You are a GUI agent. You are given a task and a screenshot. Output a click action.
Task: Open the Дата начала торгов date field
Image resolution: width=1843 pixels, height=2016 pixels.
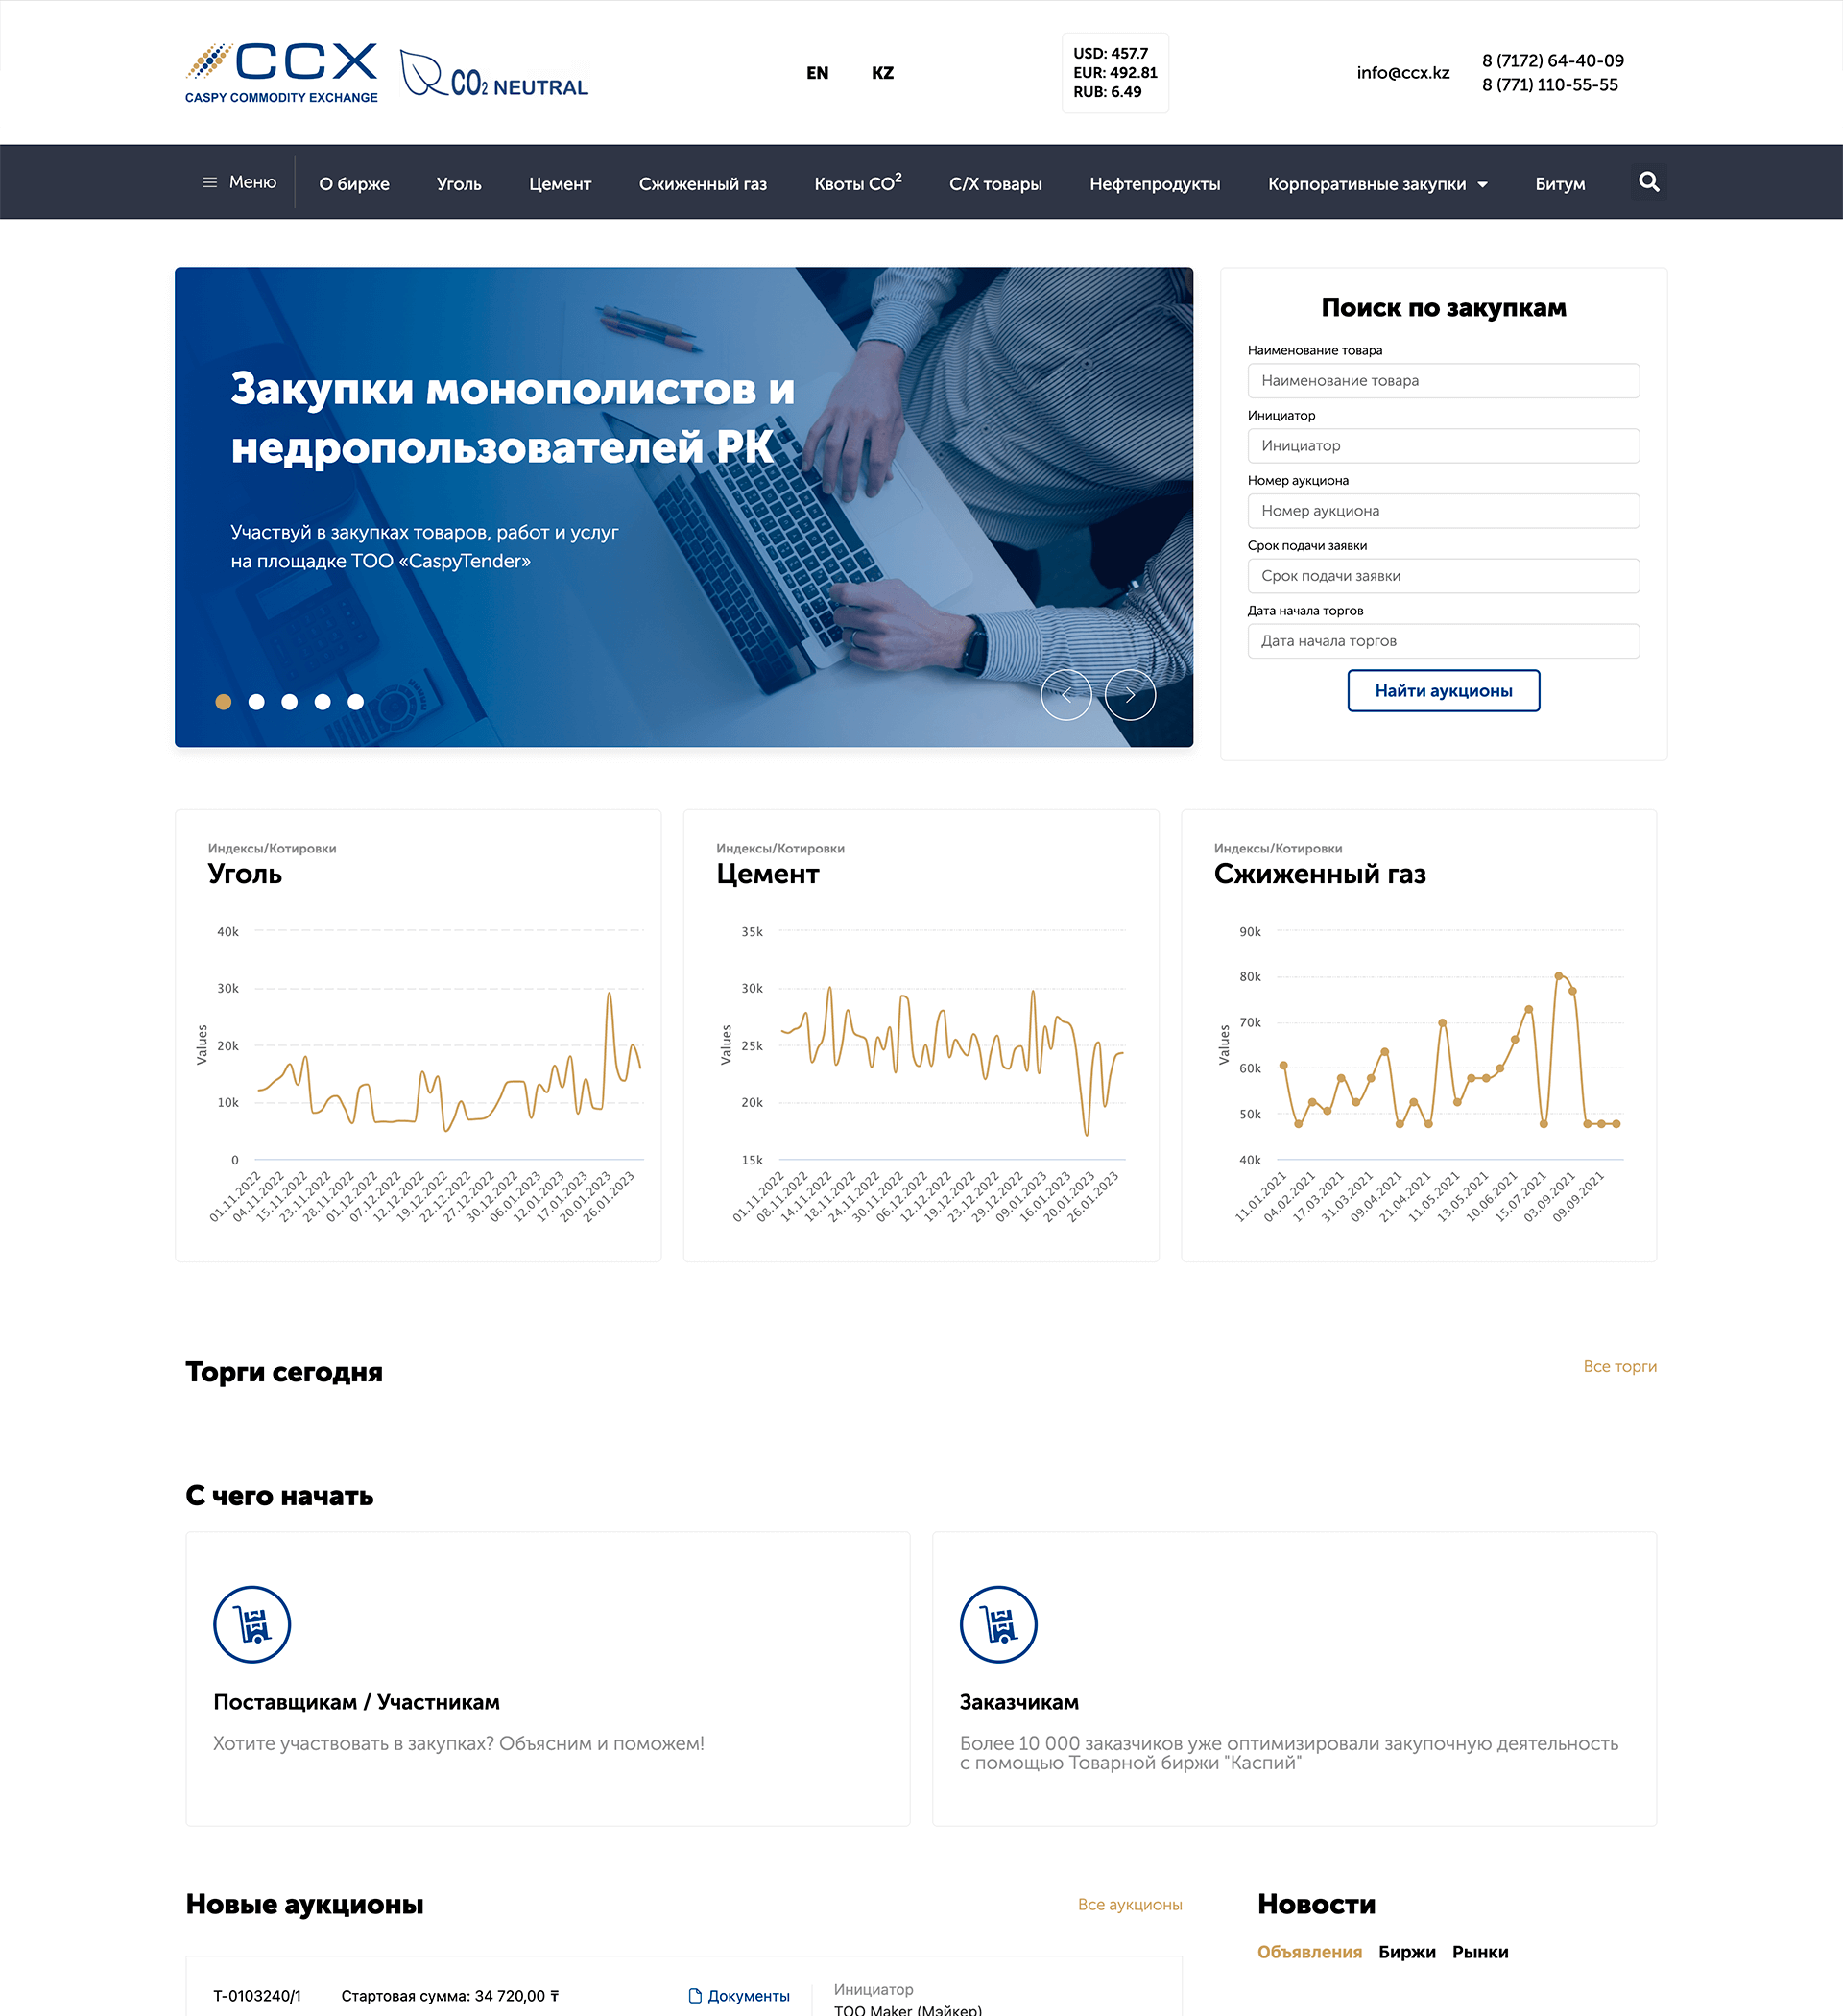[1442, 641]
